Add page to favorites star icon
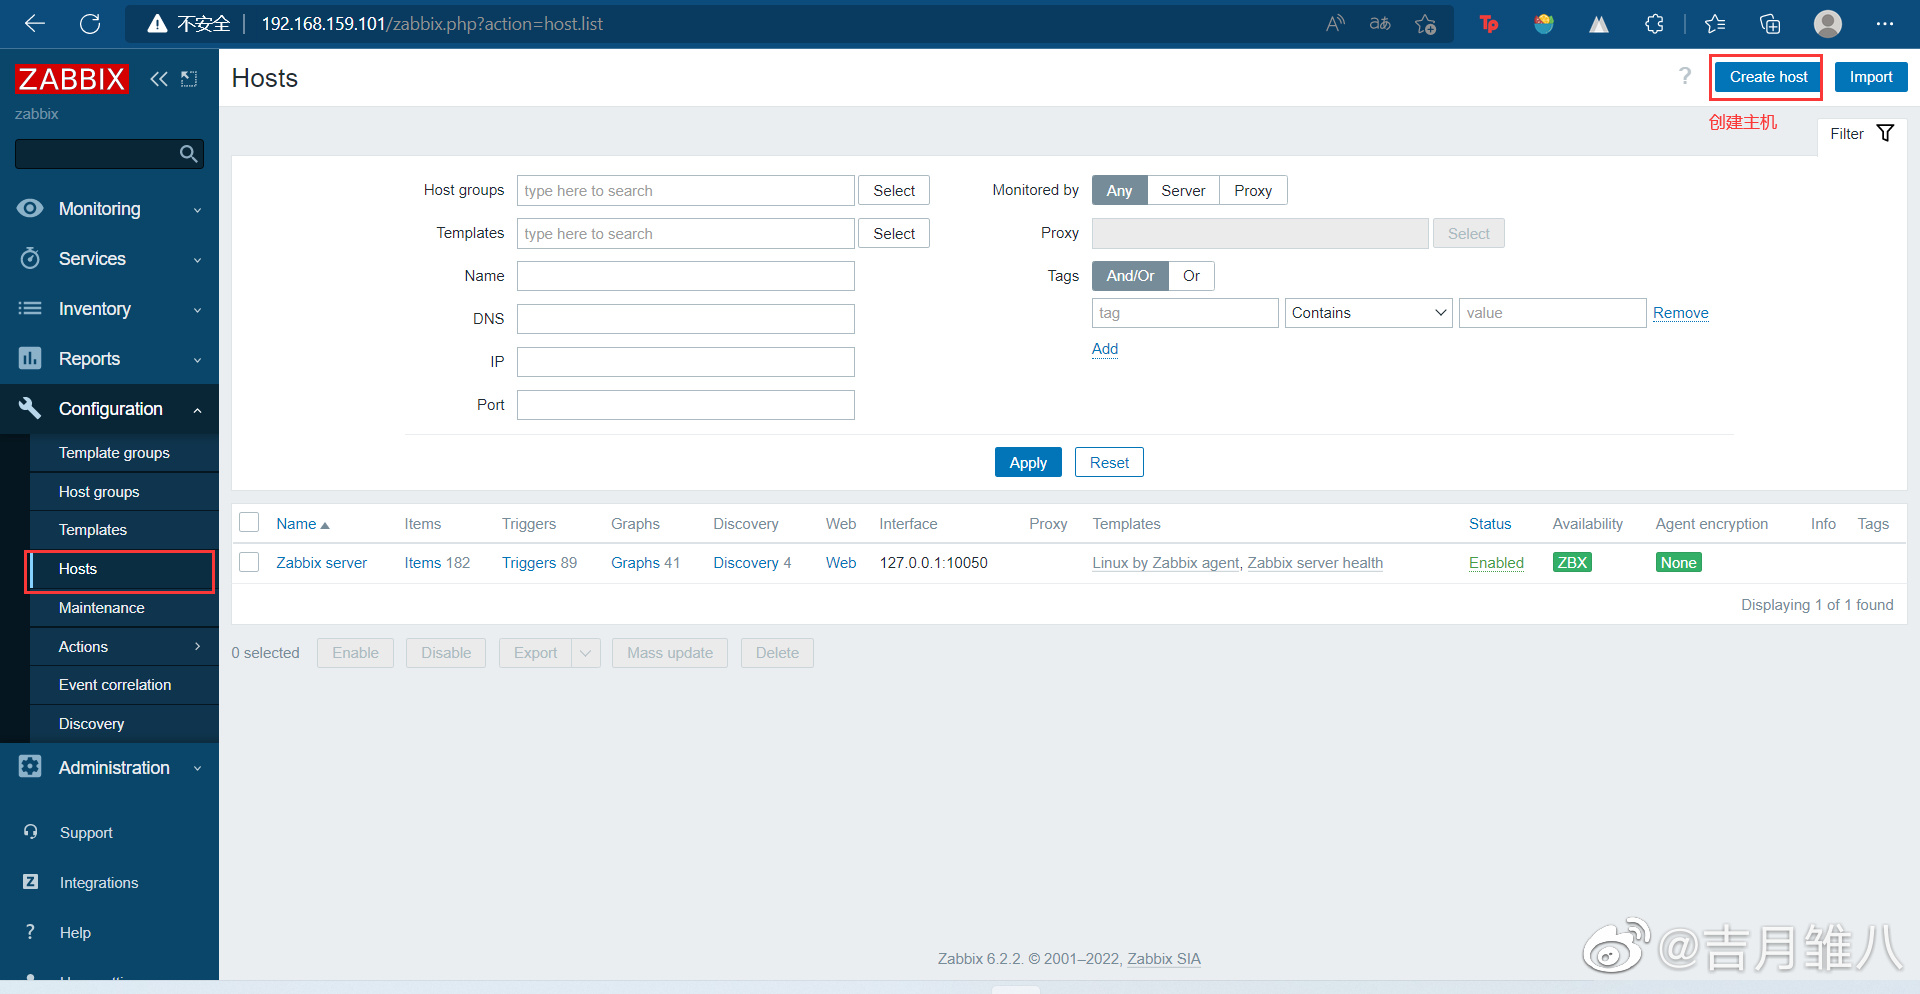 [x=1426, y=24]
